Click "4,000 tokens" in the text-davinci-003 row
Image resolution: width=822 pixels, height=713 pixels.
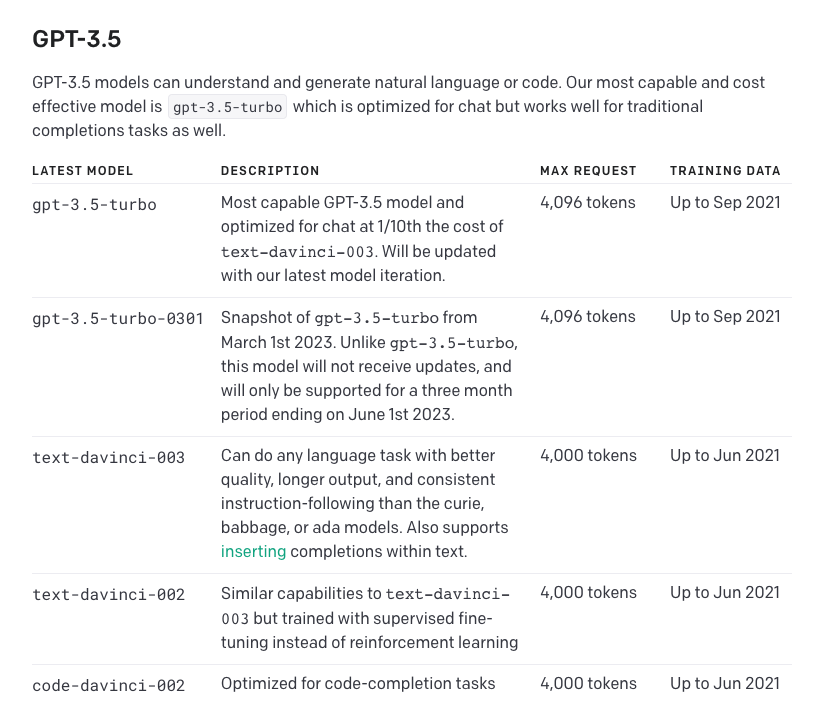coord(587,456)
